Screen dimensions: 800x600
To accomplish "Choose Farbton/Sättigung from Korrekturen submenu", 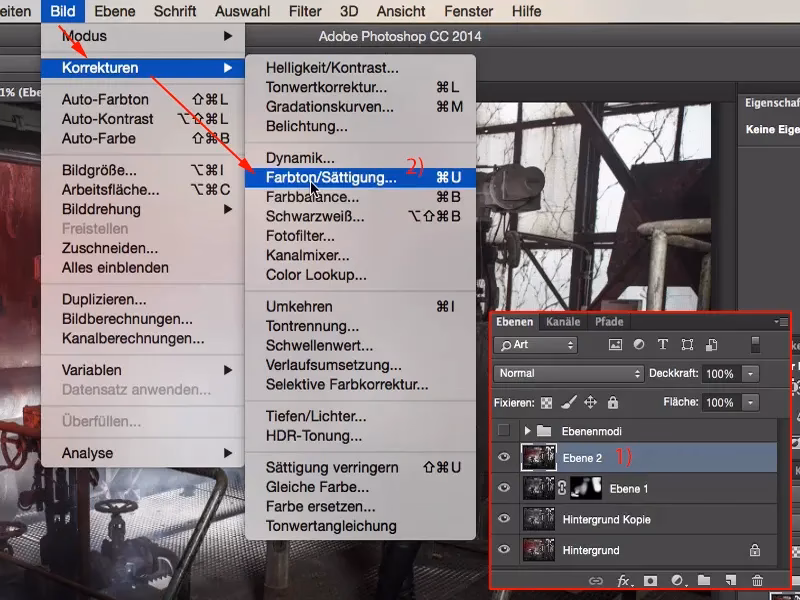I will pos(331,177).
